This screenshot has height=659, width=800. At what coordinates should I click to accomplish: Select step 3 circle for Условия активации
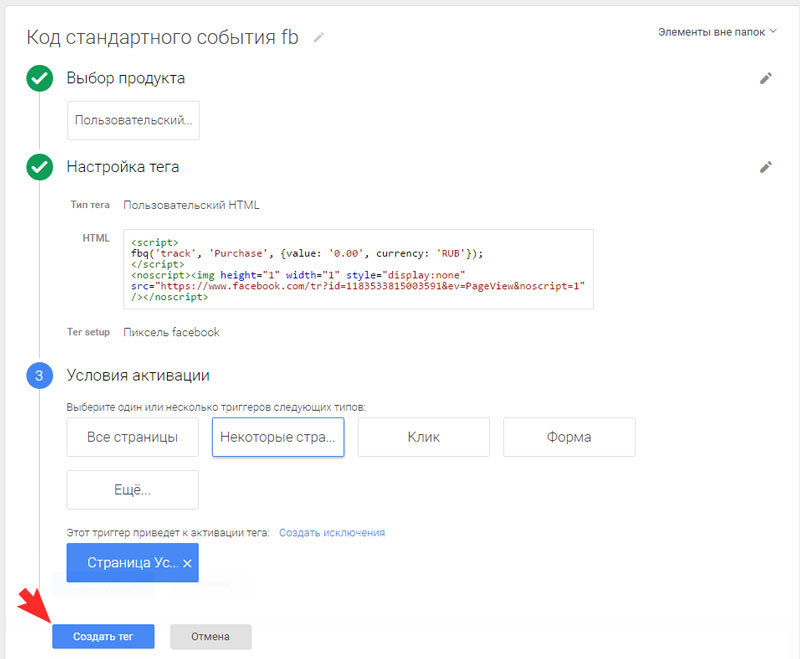click(39, 376)
